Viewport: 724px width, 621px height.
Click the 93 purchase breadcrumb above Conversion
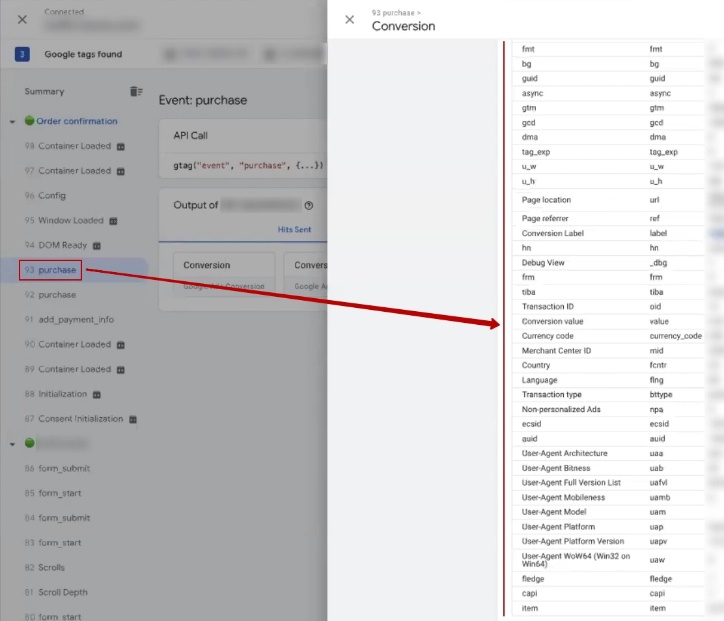click(391, 13)
